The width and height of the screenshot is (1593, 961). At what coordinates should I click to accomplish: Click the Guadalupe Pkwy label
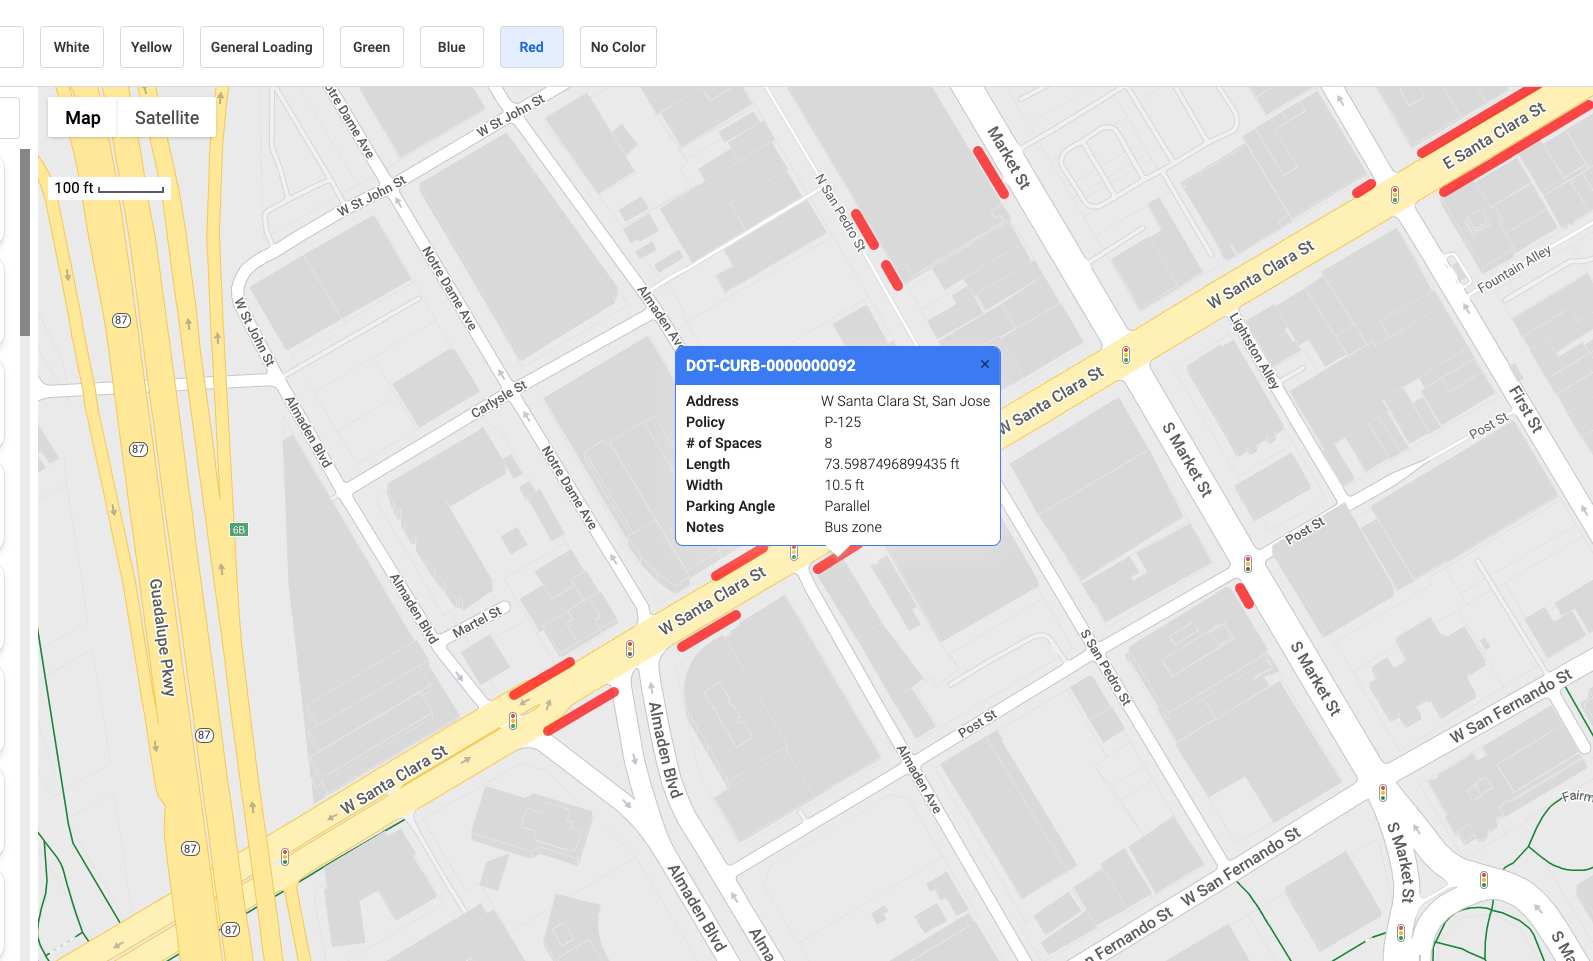point(162,637)
